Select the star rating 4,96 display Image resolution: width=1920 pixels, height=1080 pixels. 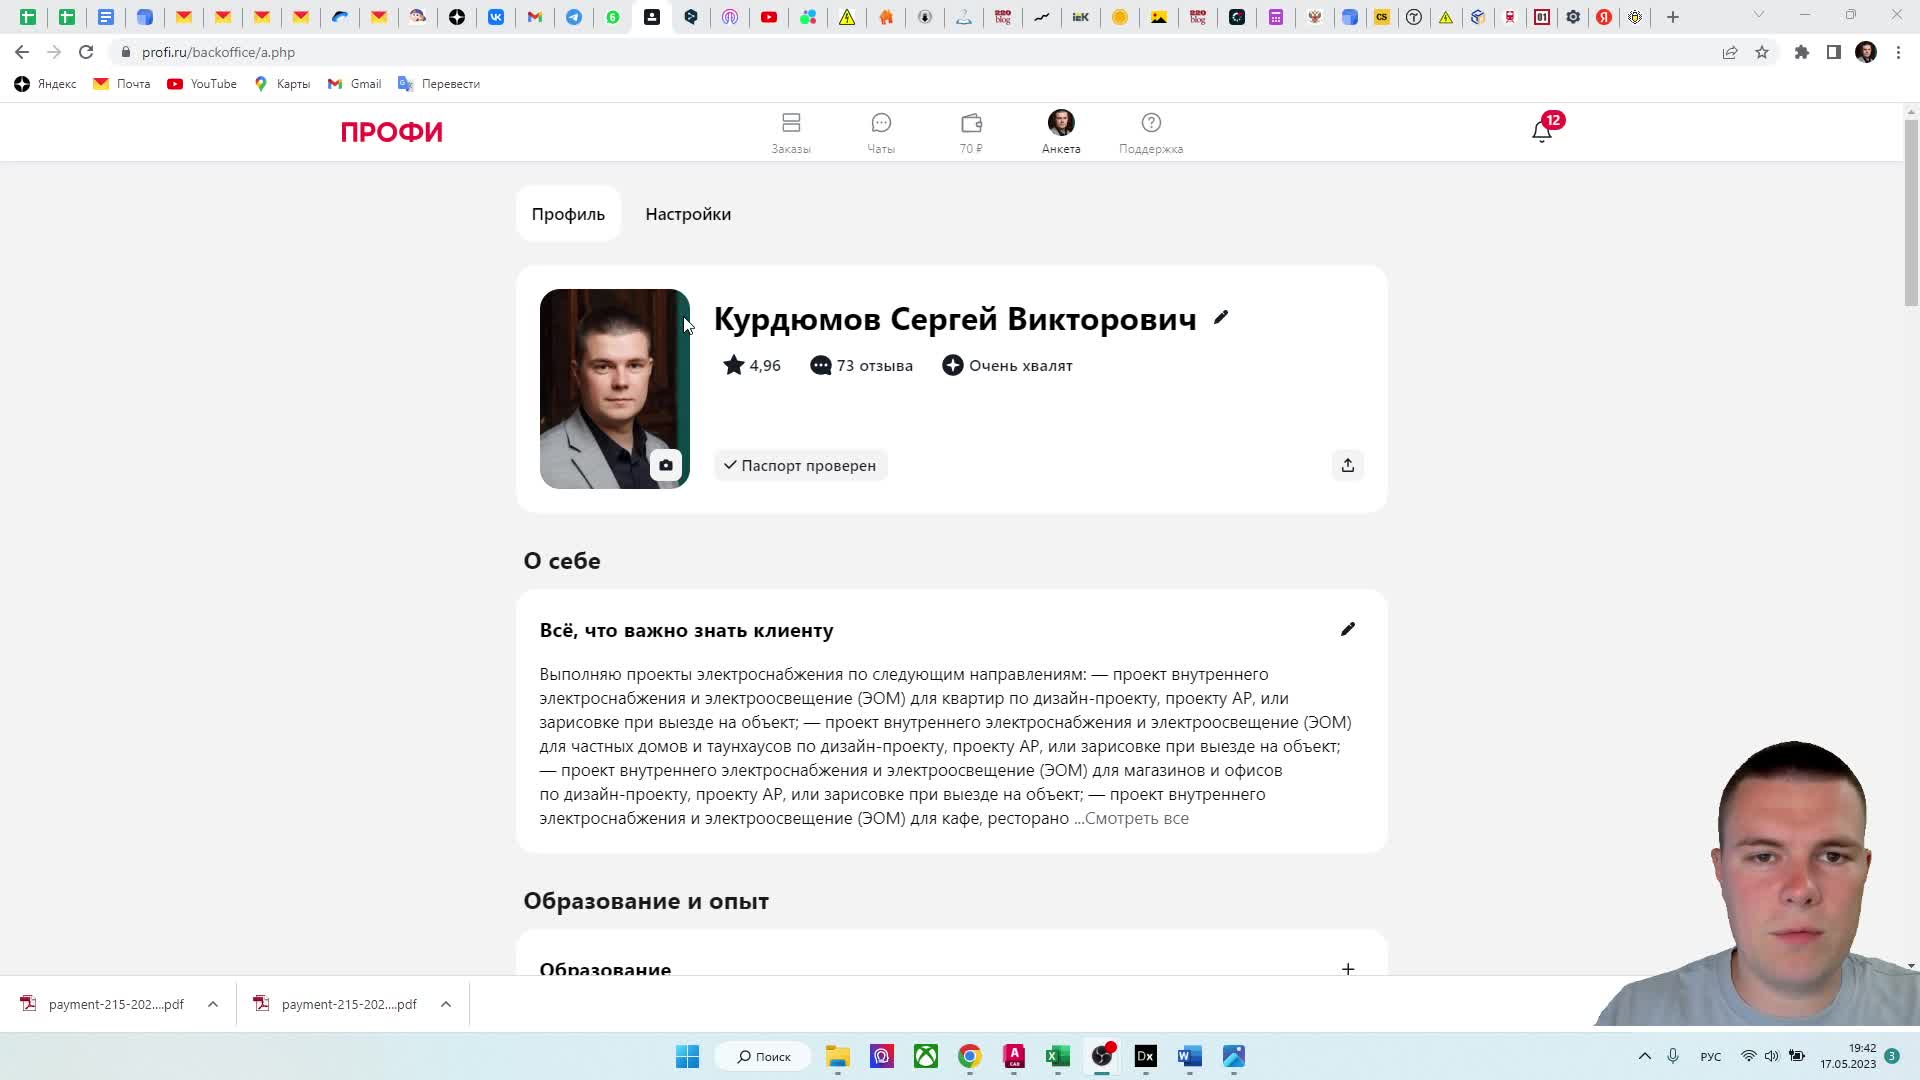[x=753, y=365]
